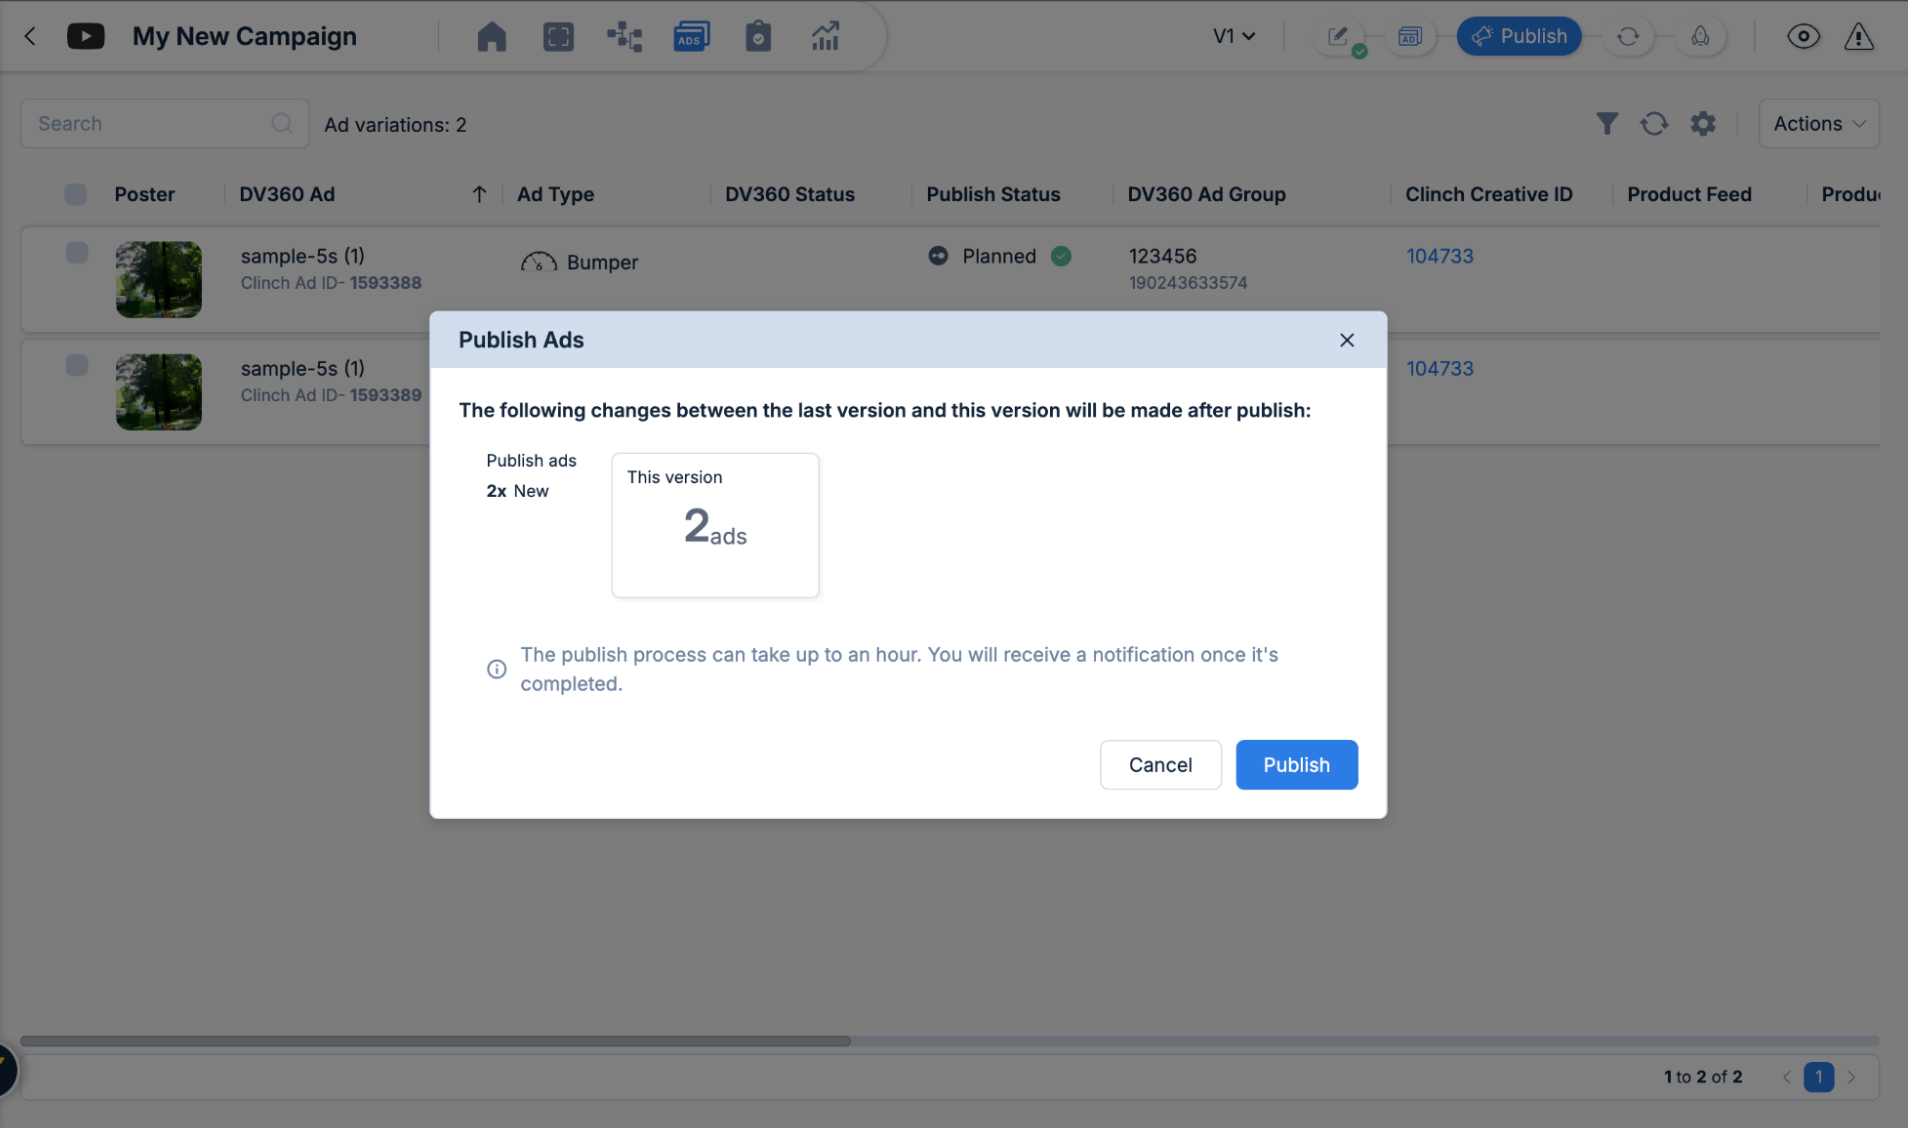Open the warning triangle alerts icon
Image resolution: width=1908 pixels, height=1129 pixels.
(1859, 37)
